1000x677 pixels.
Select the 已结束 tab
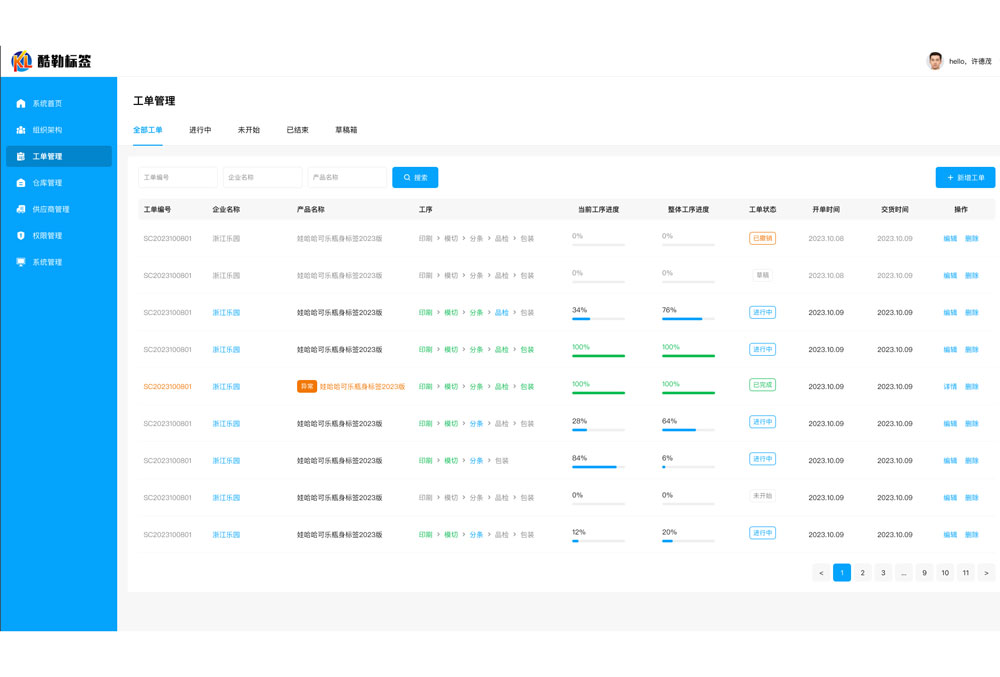[297, 130]
